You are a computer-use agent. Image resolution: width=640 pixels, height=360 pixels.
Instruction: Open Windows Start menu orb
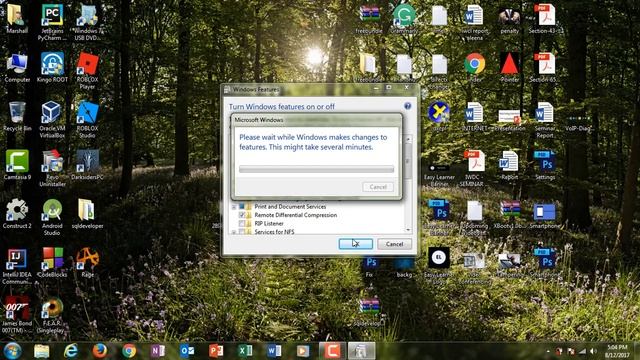(x=12, y=351)
